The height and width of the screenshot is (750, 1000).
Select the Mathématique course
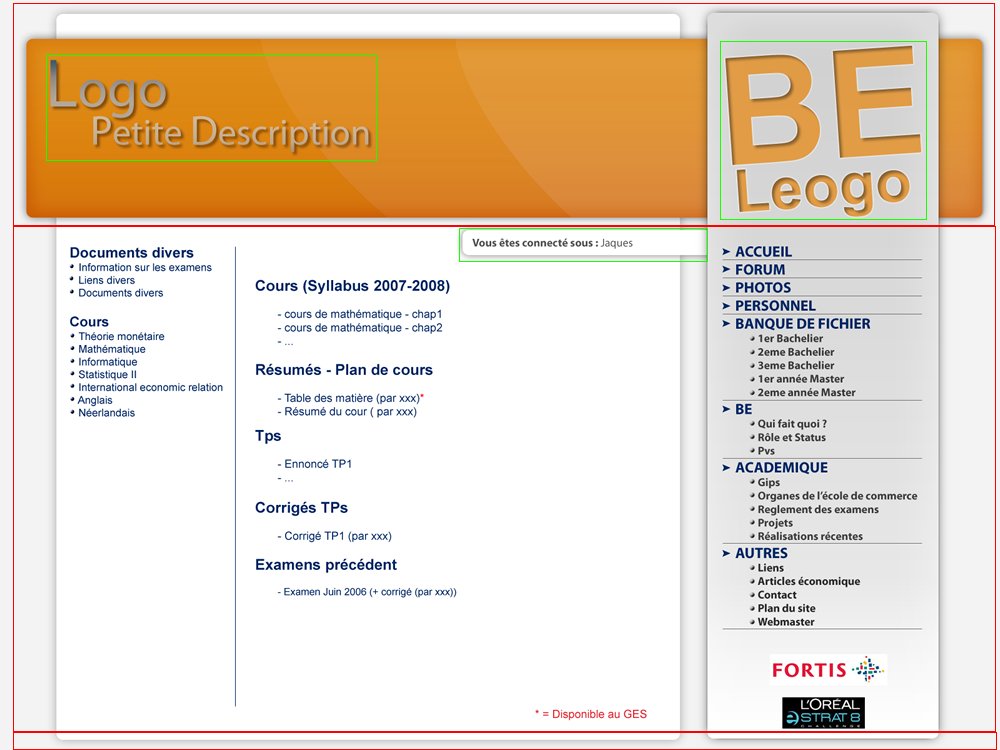(112, 349)
